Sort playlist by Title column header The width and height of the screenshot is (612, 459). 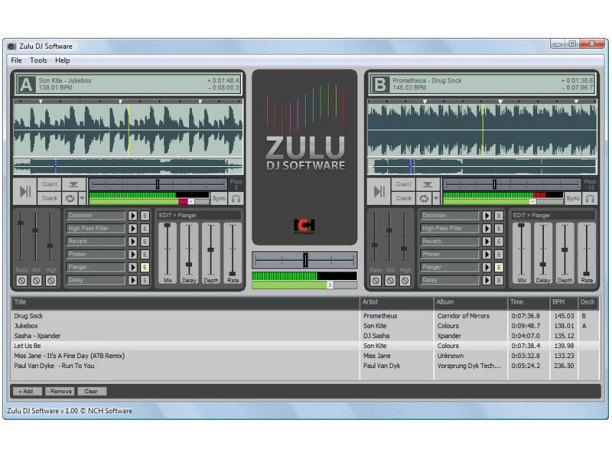coord(185,302)
